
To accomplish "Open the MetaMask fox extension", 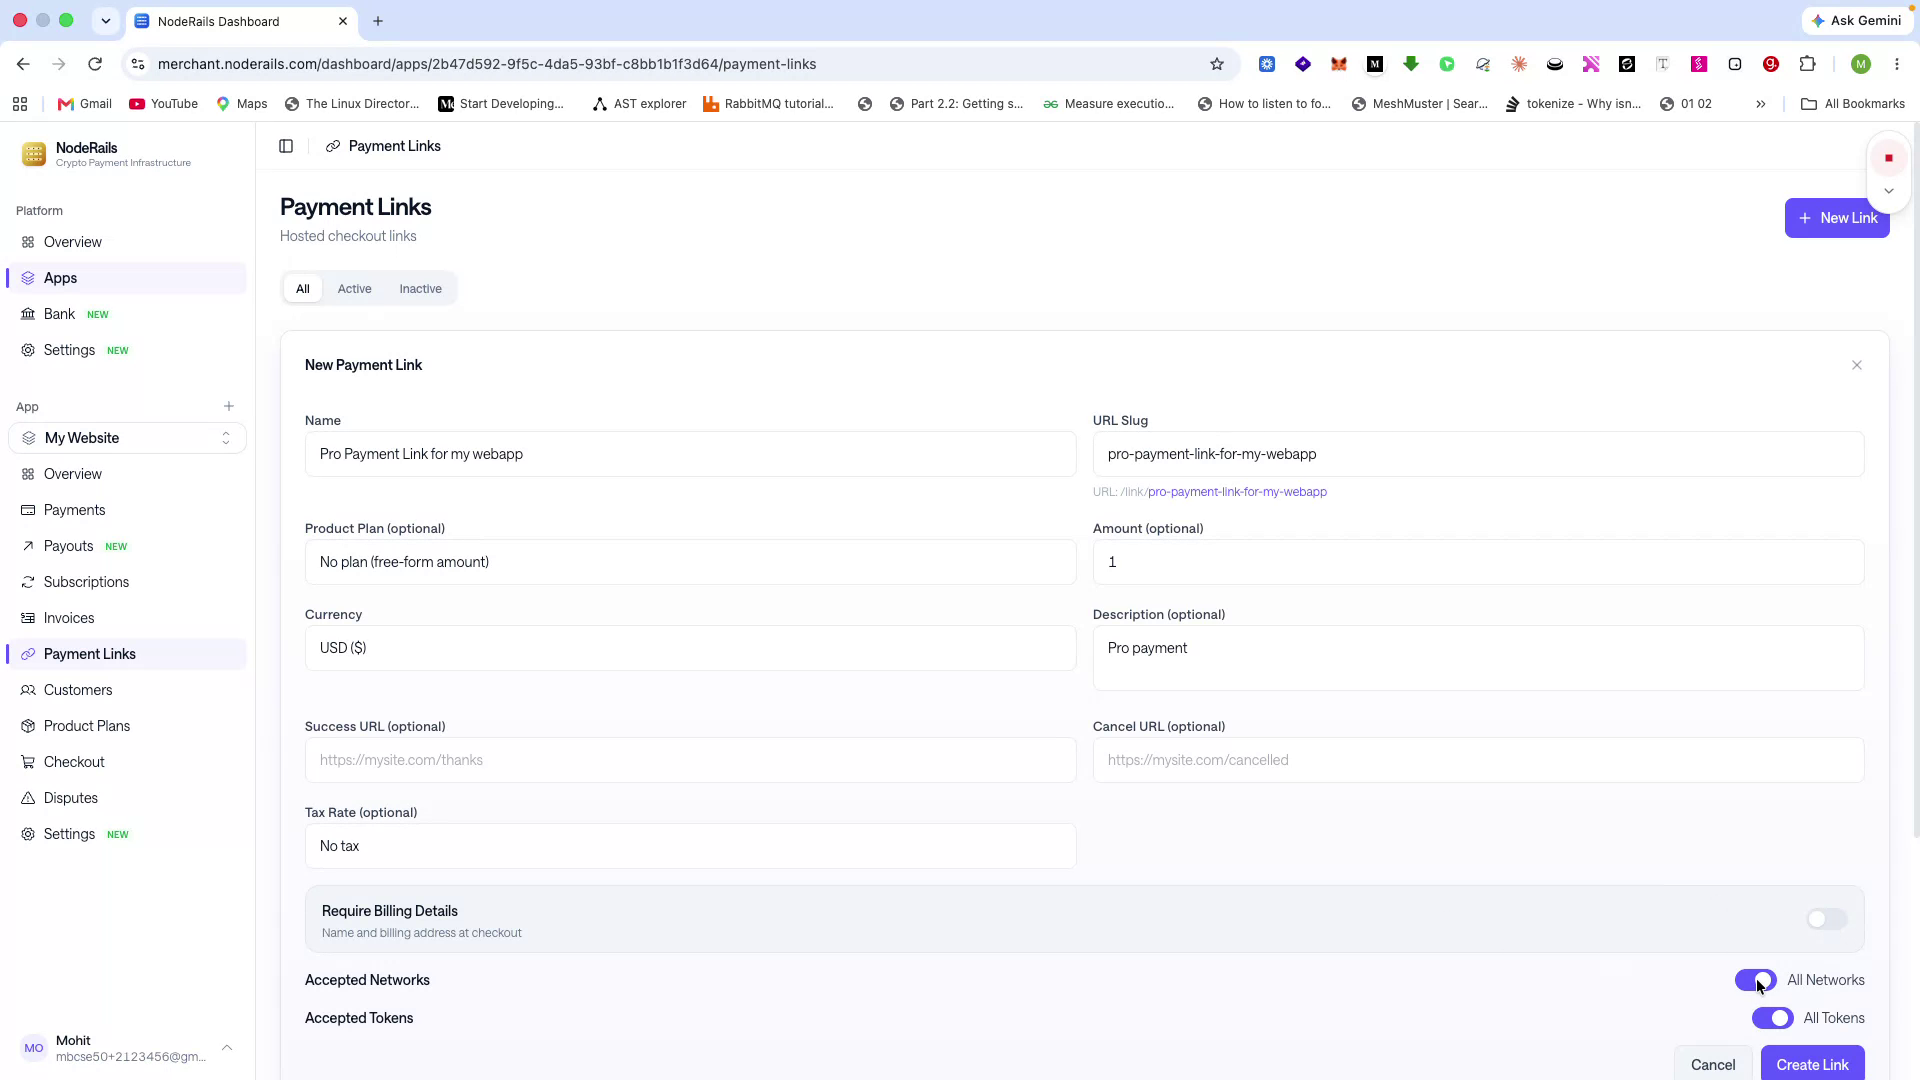I will [x=1339, y=64].
